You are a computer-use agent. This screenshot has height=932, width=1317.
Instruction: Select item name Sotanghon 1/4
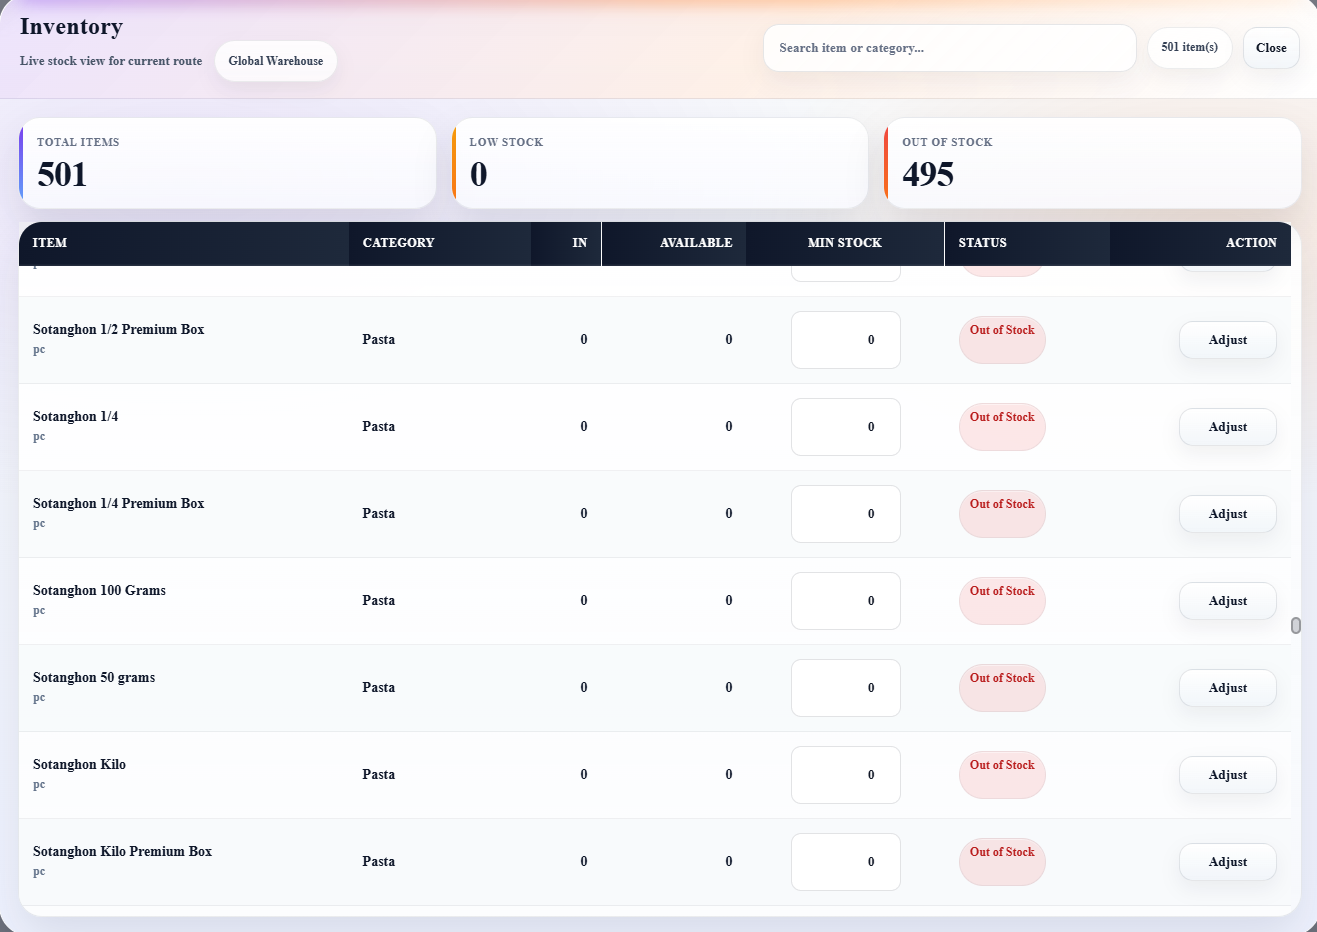pyautogui.click(x=75, y=417)
